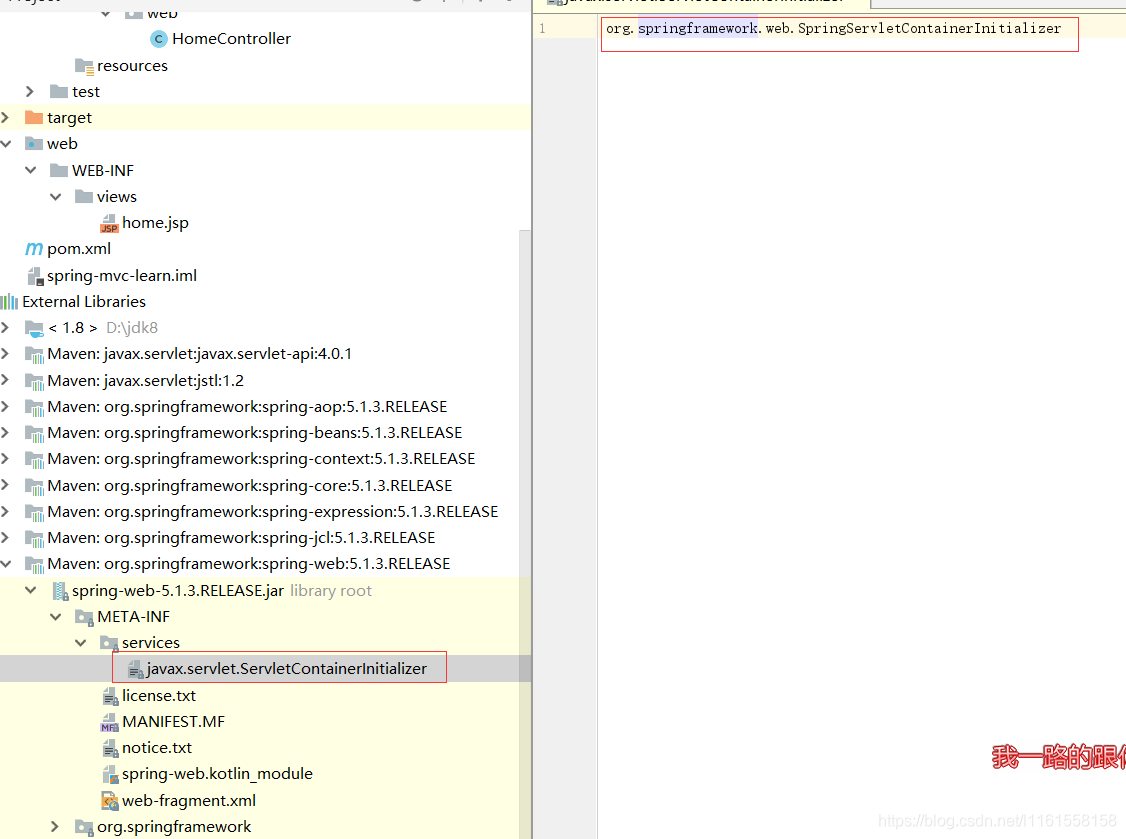Click the spring-mvc-learn.iml file icon
The height and width of the screenshot is (839, 1126).
click(35, 276)
